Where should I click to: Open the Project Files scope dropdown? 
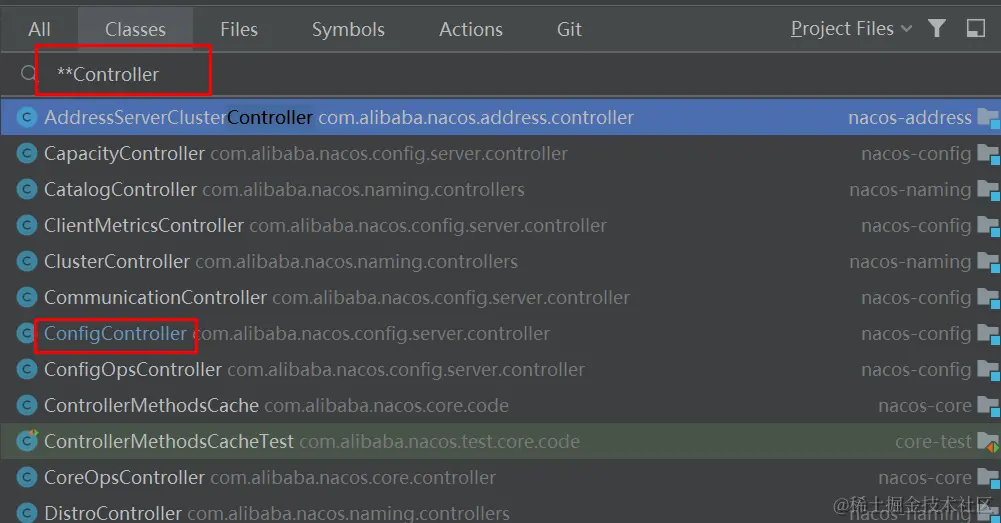[x=851, y=29]
